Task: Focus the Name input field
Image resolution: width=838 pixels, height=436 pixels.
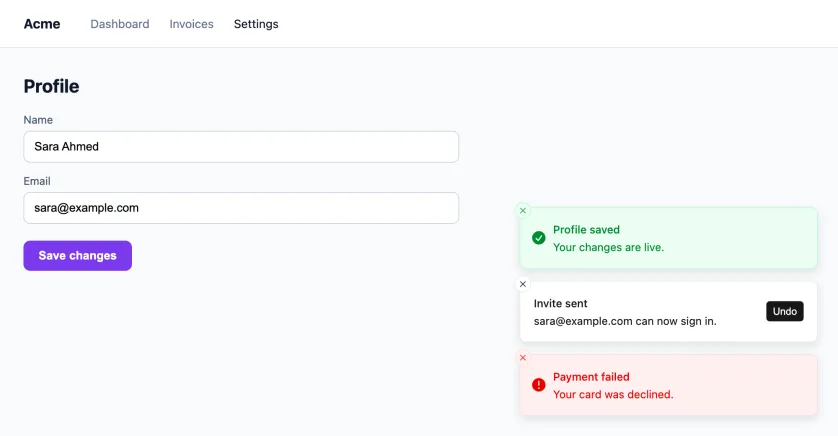Action: (x=241, y=147)
